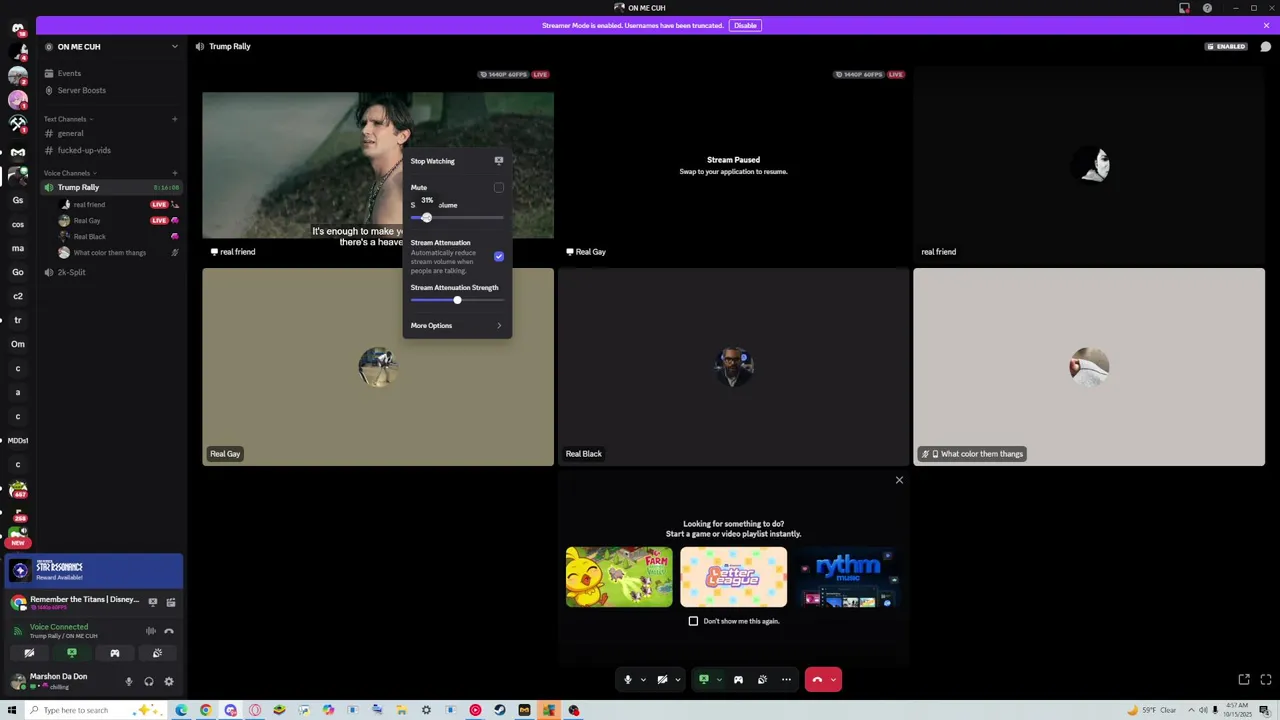Create a voice channel with plus icon
The width and height of the screenshot is (1280, 720).
tap(174, 173)
